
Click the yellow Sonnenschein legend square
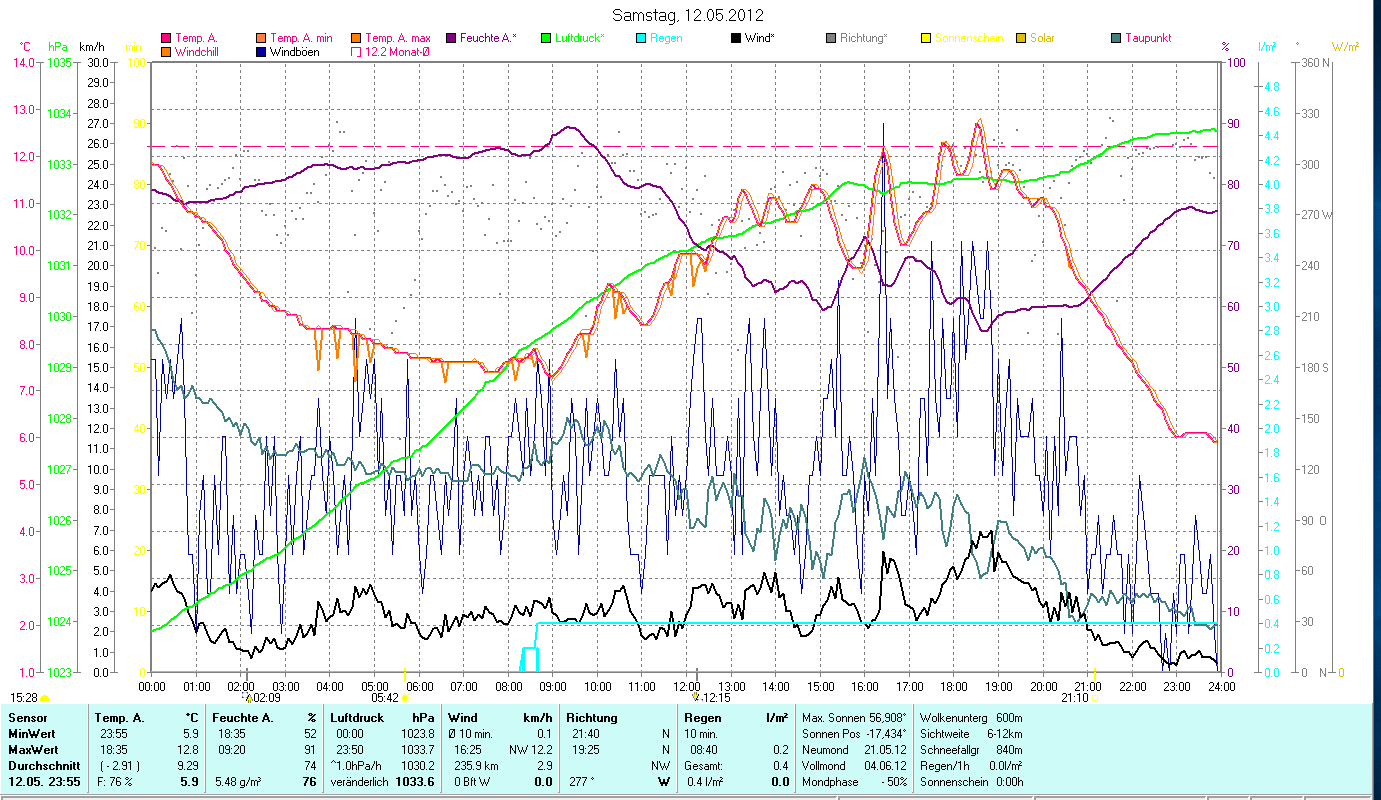click(x=926, y=38)
